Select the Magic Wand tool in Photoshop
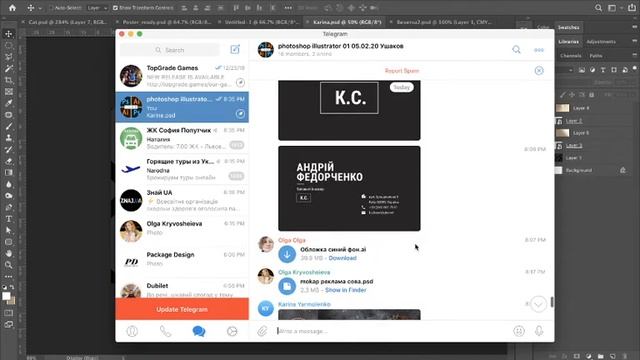The height and width of the screenshot is (360, 640). (9, 69)
